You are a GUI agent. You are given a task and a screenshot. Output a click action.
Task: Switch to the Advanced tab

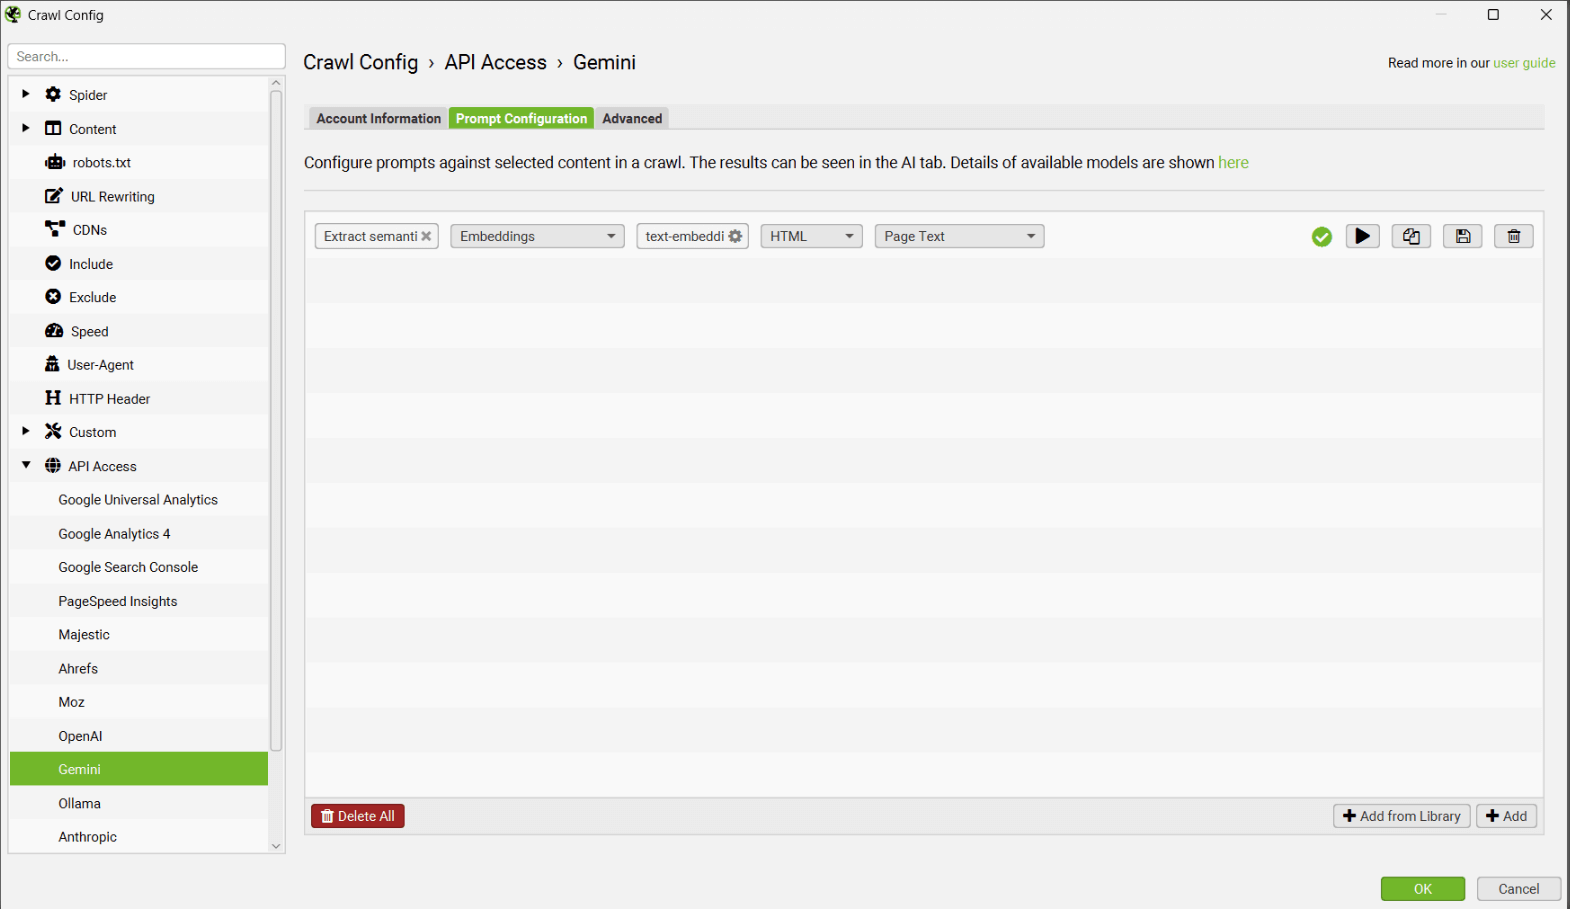[x=632, y=118]
